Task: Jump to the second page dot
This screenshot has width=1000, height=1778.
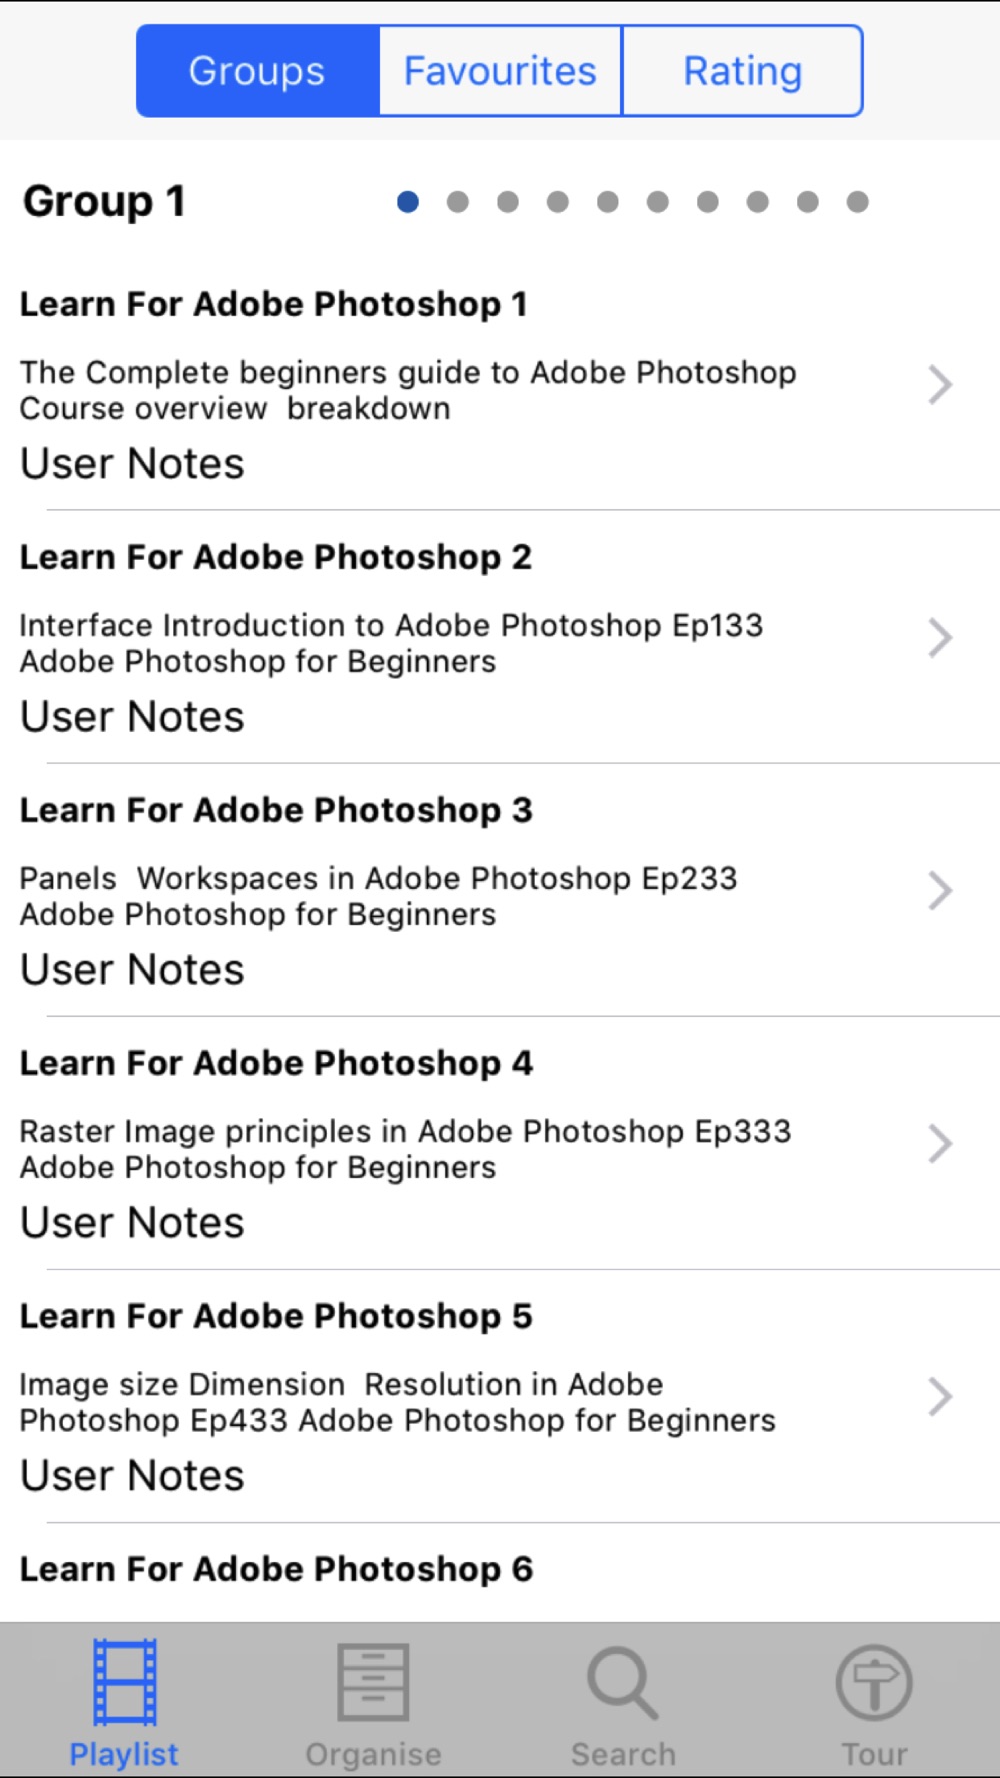Action: pos(458,202)
